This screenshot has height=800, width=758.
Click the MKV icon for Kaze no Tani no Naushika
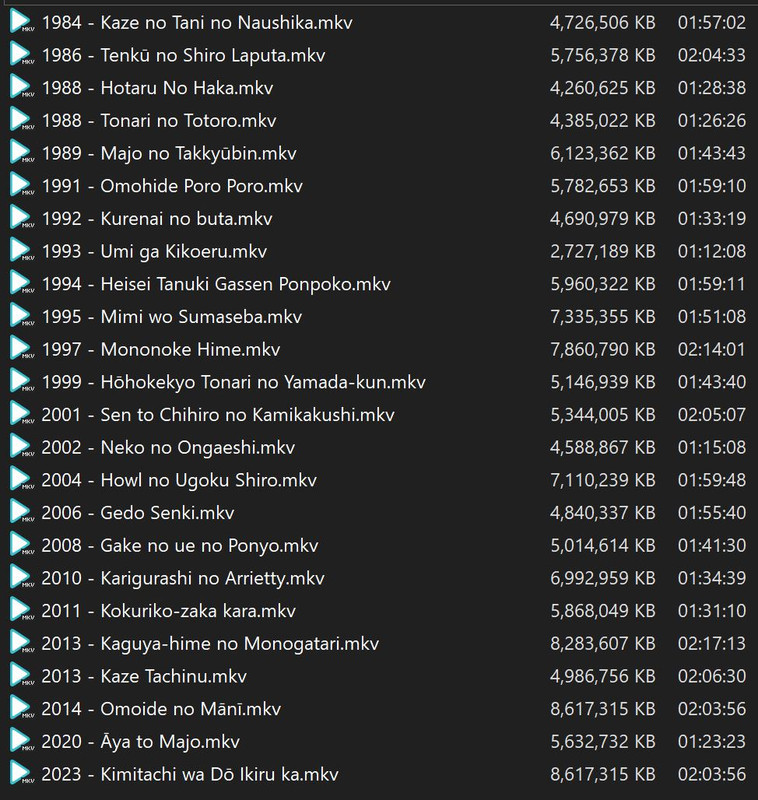[20, 23]
